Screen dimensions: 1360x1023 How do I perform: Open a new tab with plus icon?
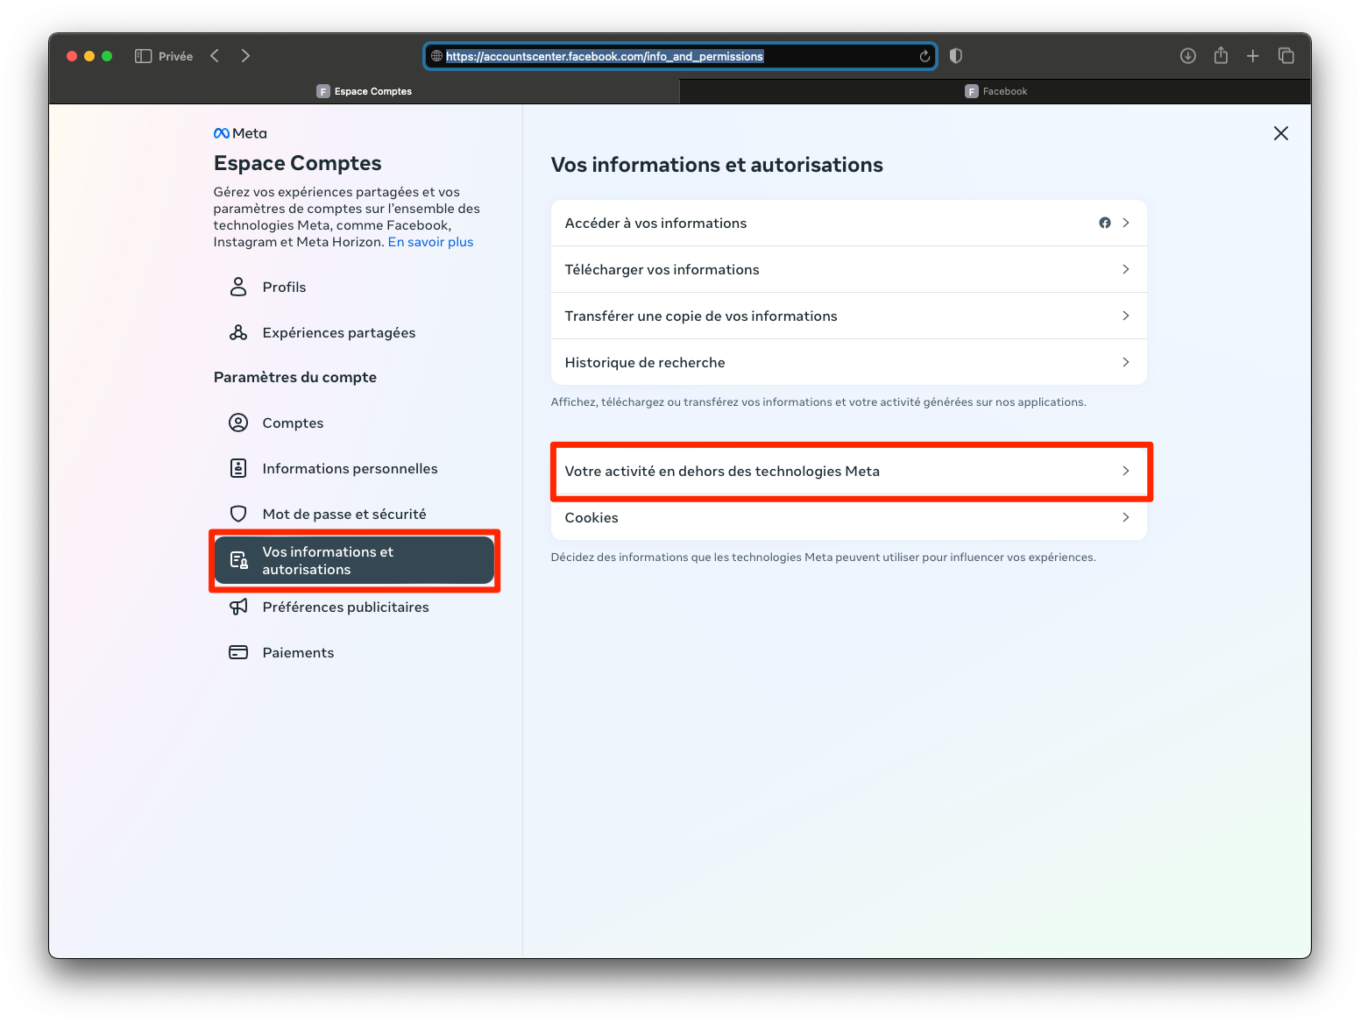click(x=1253, y=56)
